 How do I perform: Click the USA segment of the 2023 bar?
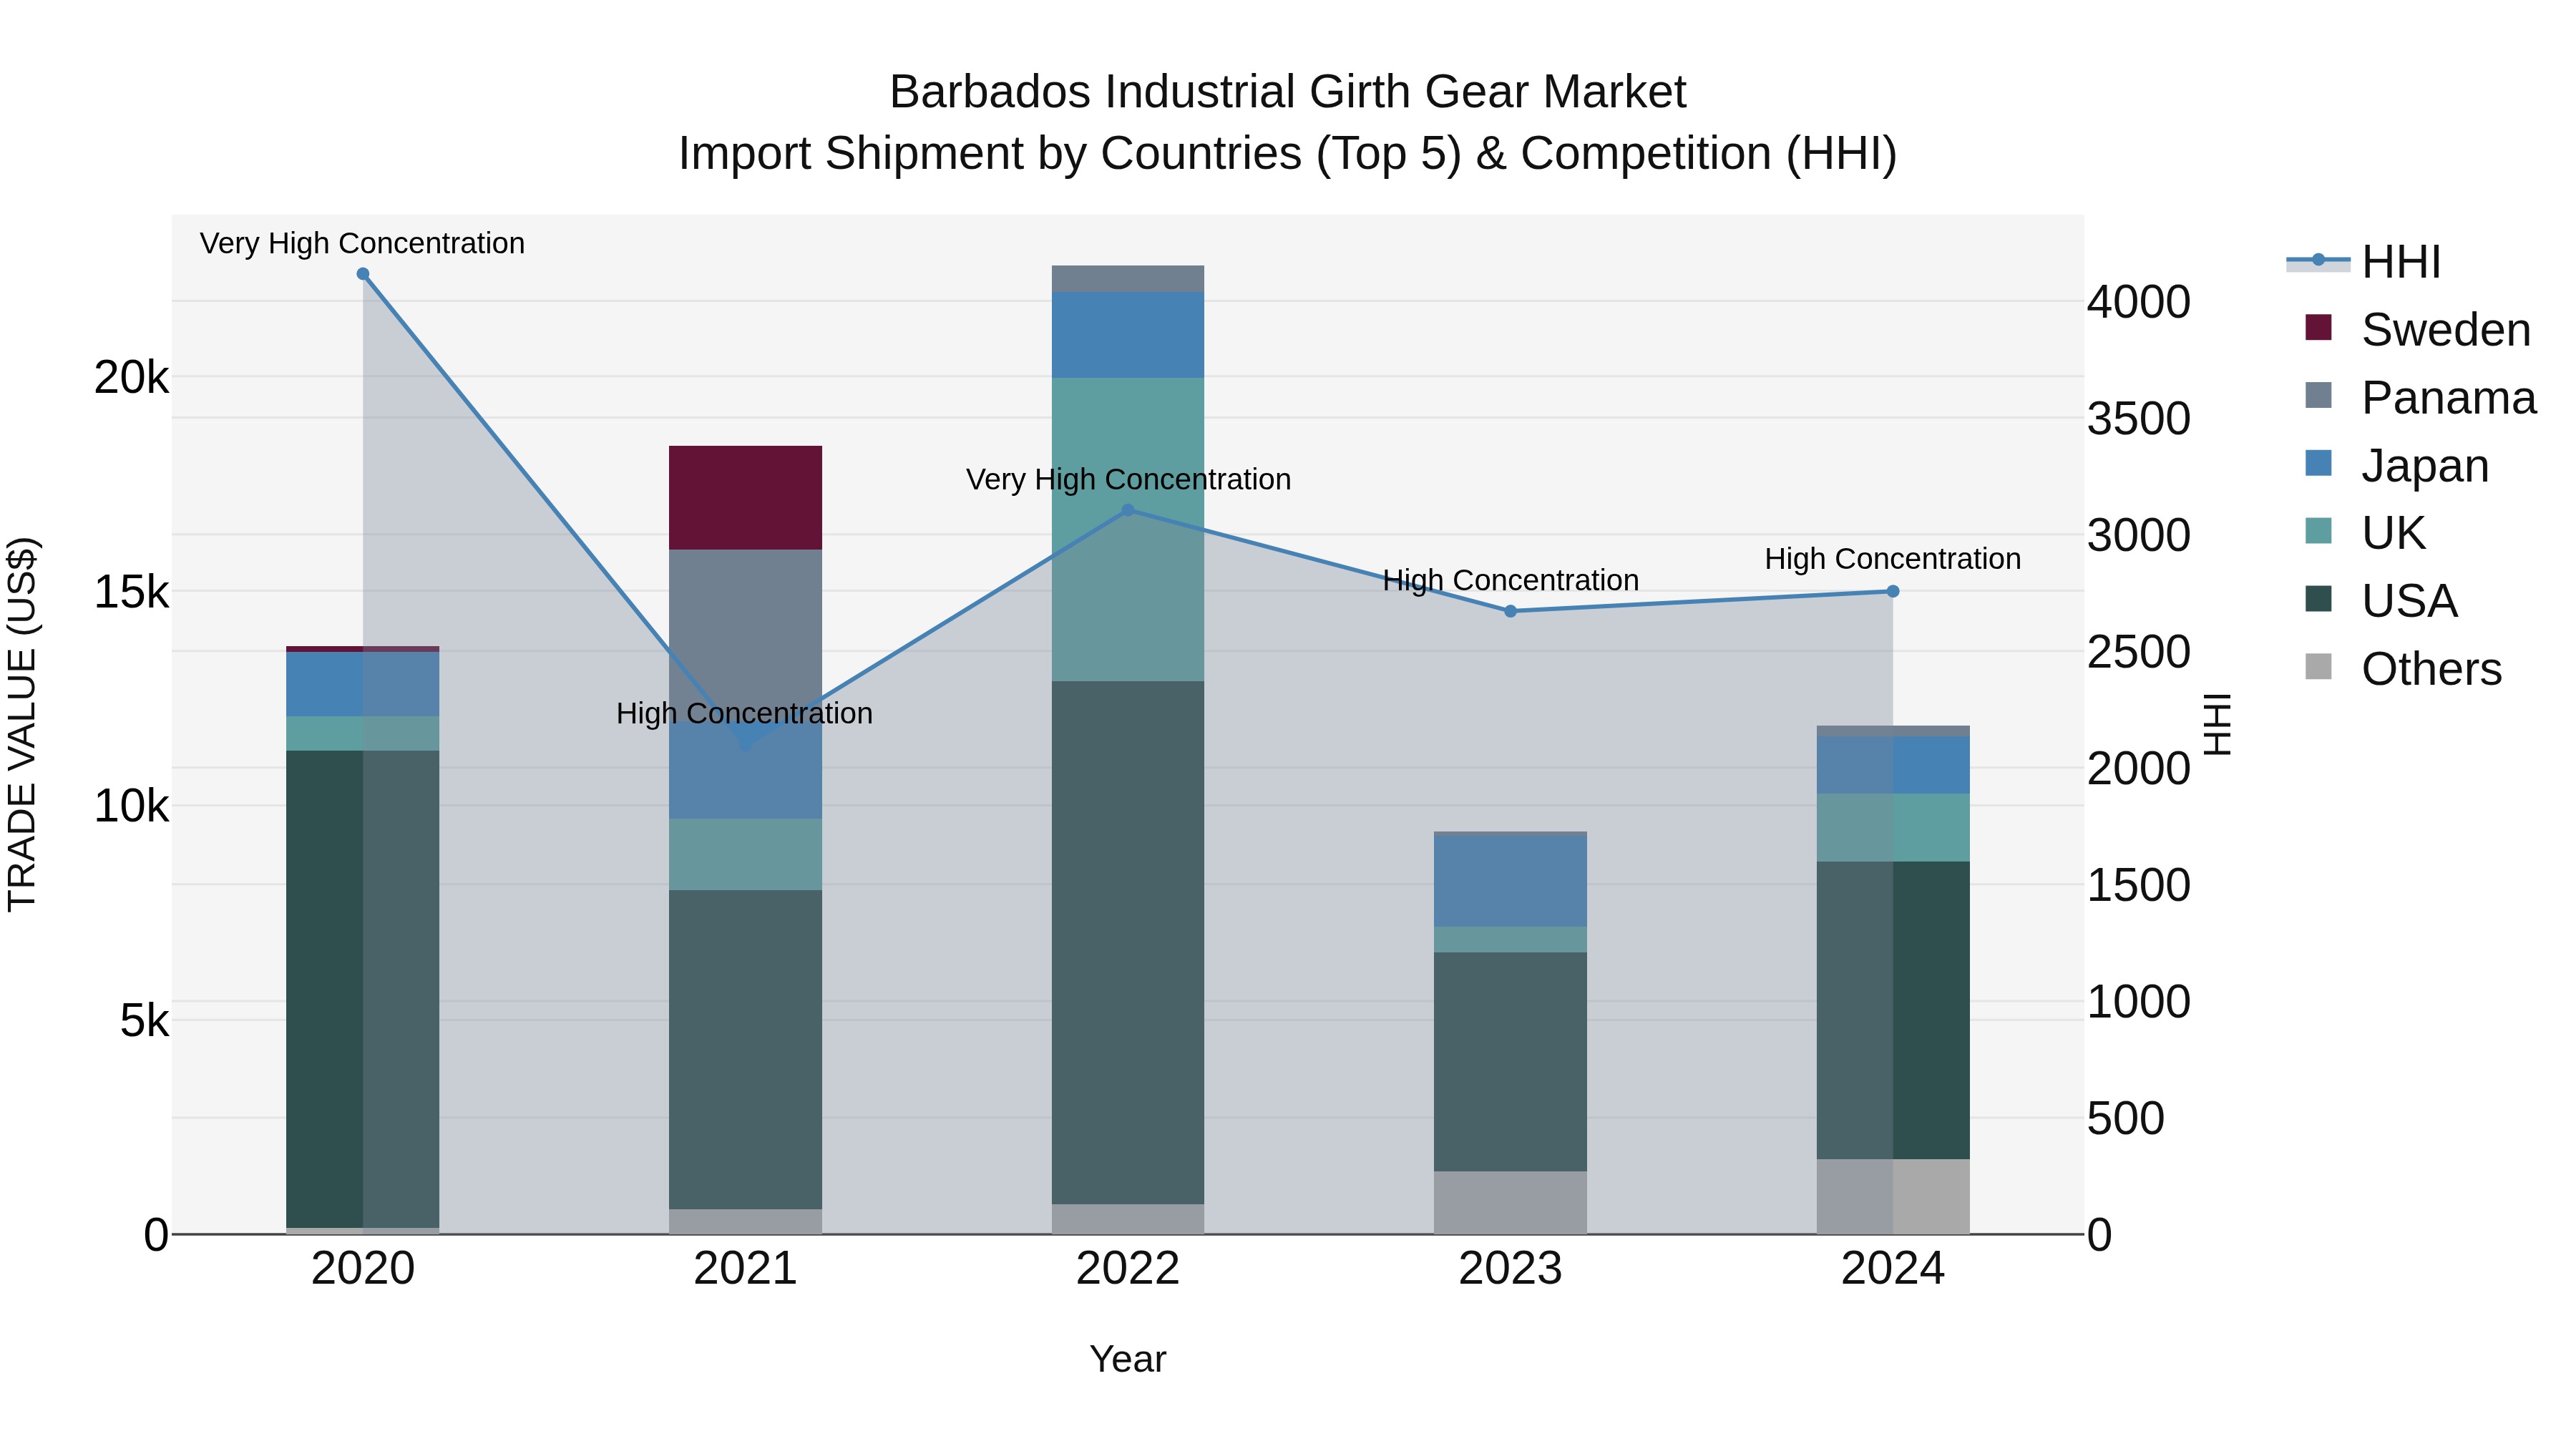[x=1511, y=1062]
